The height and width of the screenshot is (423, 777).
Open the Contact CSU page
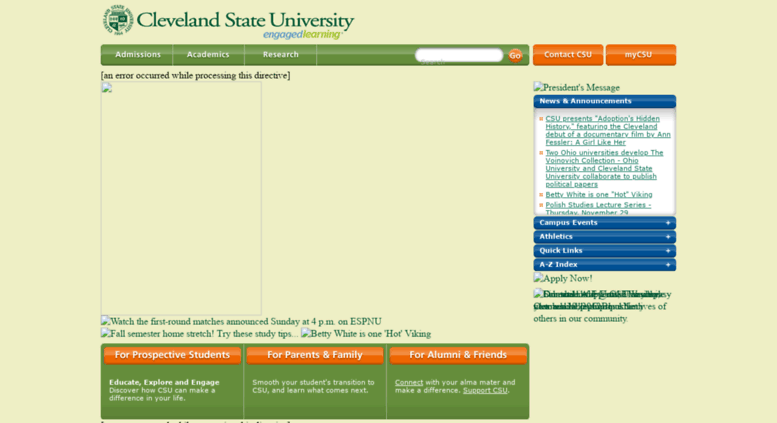[568, 55]
